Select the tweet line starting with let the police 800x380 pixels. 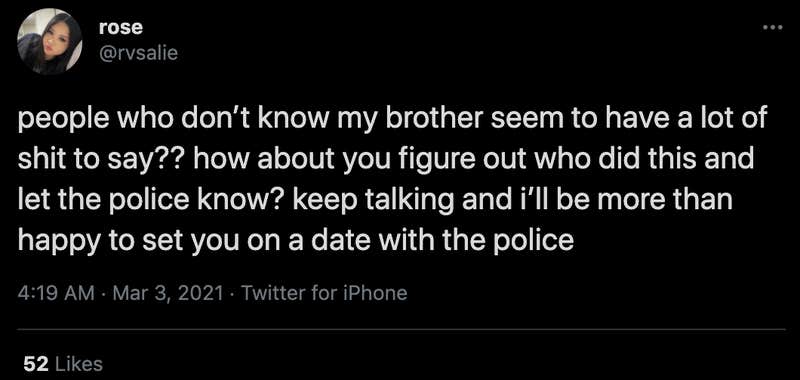(x=375, y=199)
